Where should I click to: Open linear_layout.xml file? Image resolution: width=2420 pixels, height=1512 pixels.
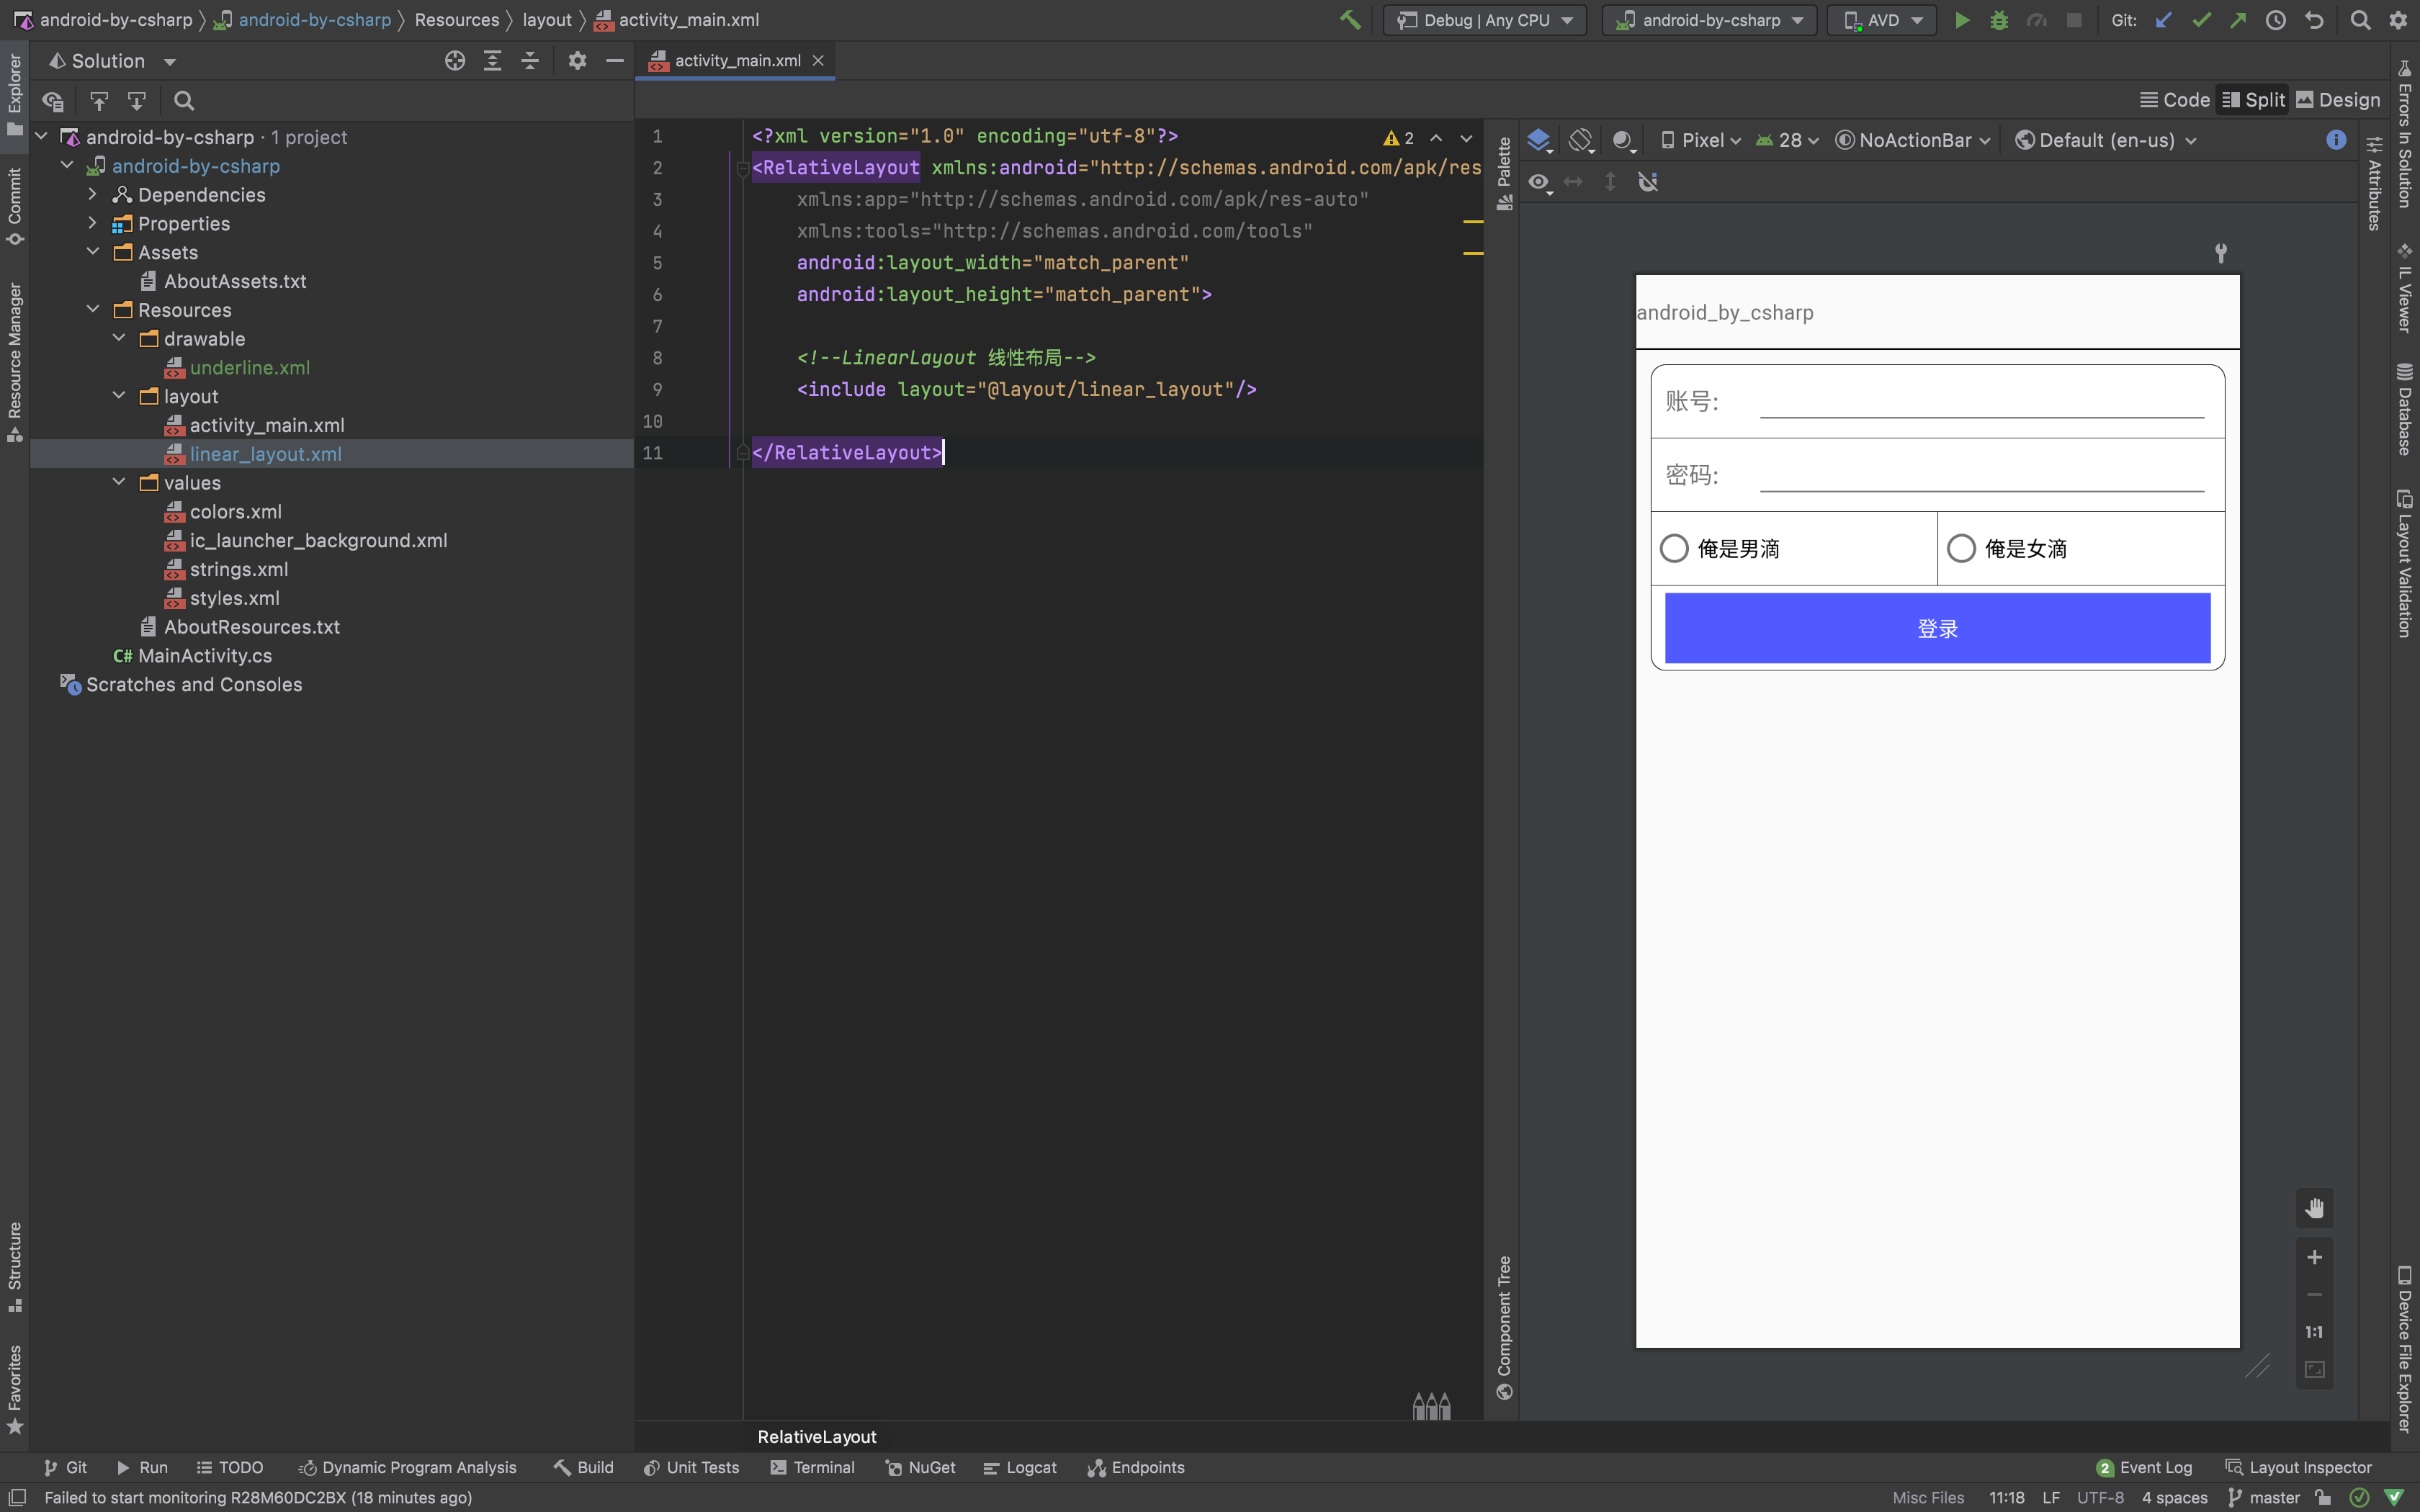265,453
